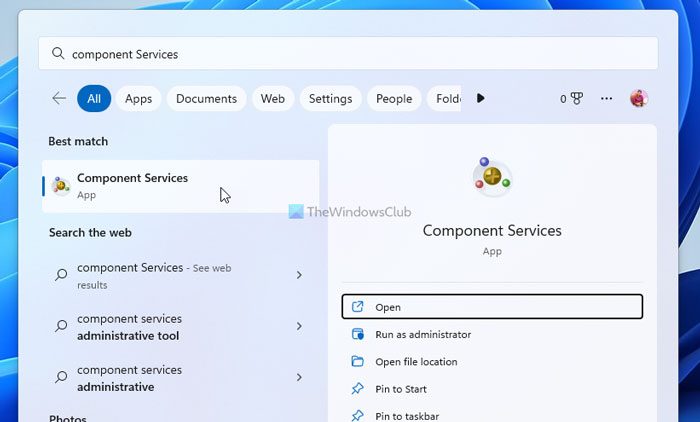The width and height of the screenshot is (700, 422).
Task: Click the user profile avatar
Action: coord(638,98)
